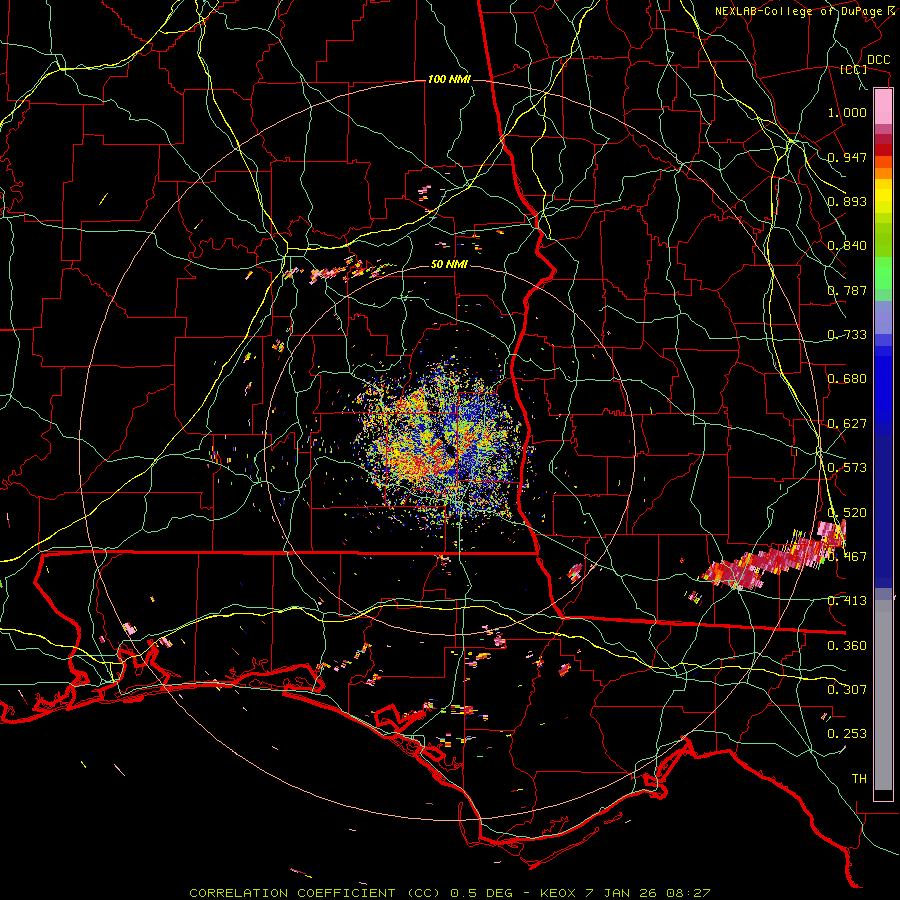The height and width of the screenshot is (900, 900).
Task: Click the "0.627" scale label
Action: [x=847, y=424]
